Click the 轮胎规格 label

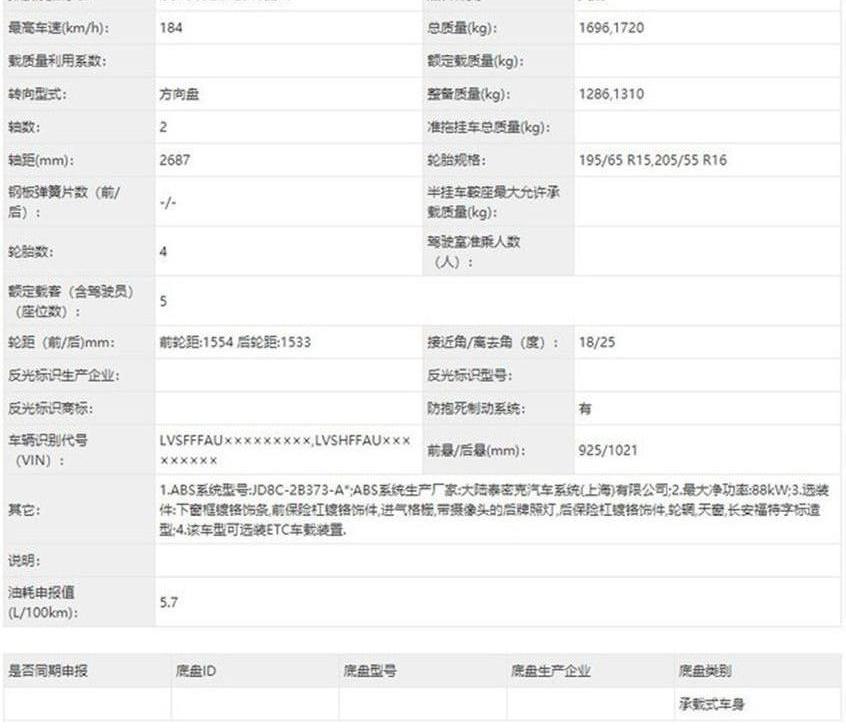tap(456, 160)
